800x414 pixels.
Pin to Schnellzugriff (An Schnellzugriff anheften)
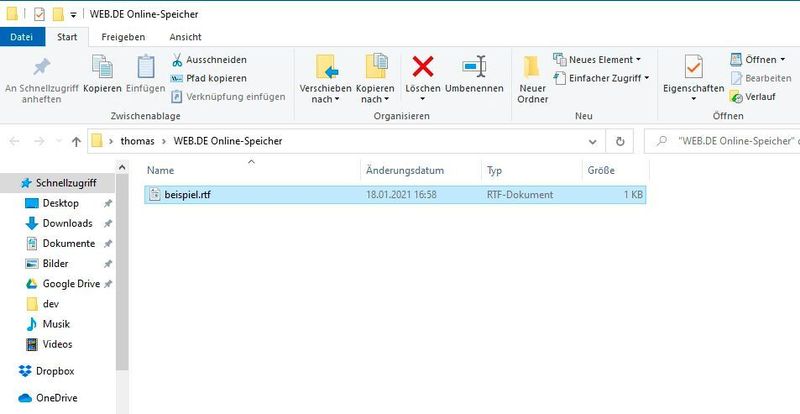[x=41, y=80]
